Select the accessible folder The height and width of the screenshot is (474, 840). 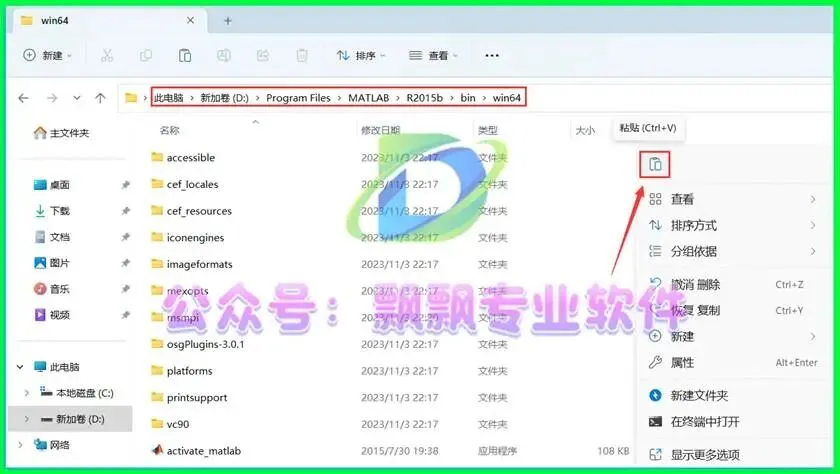[x=183, y=157]
